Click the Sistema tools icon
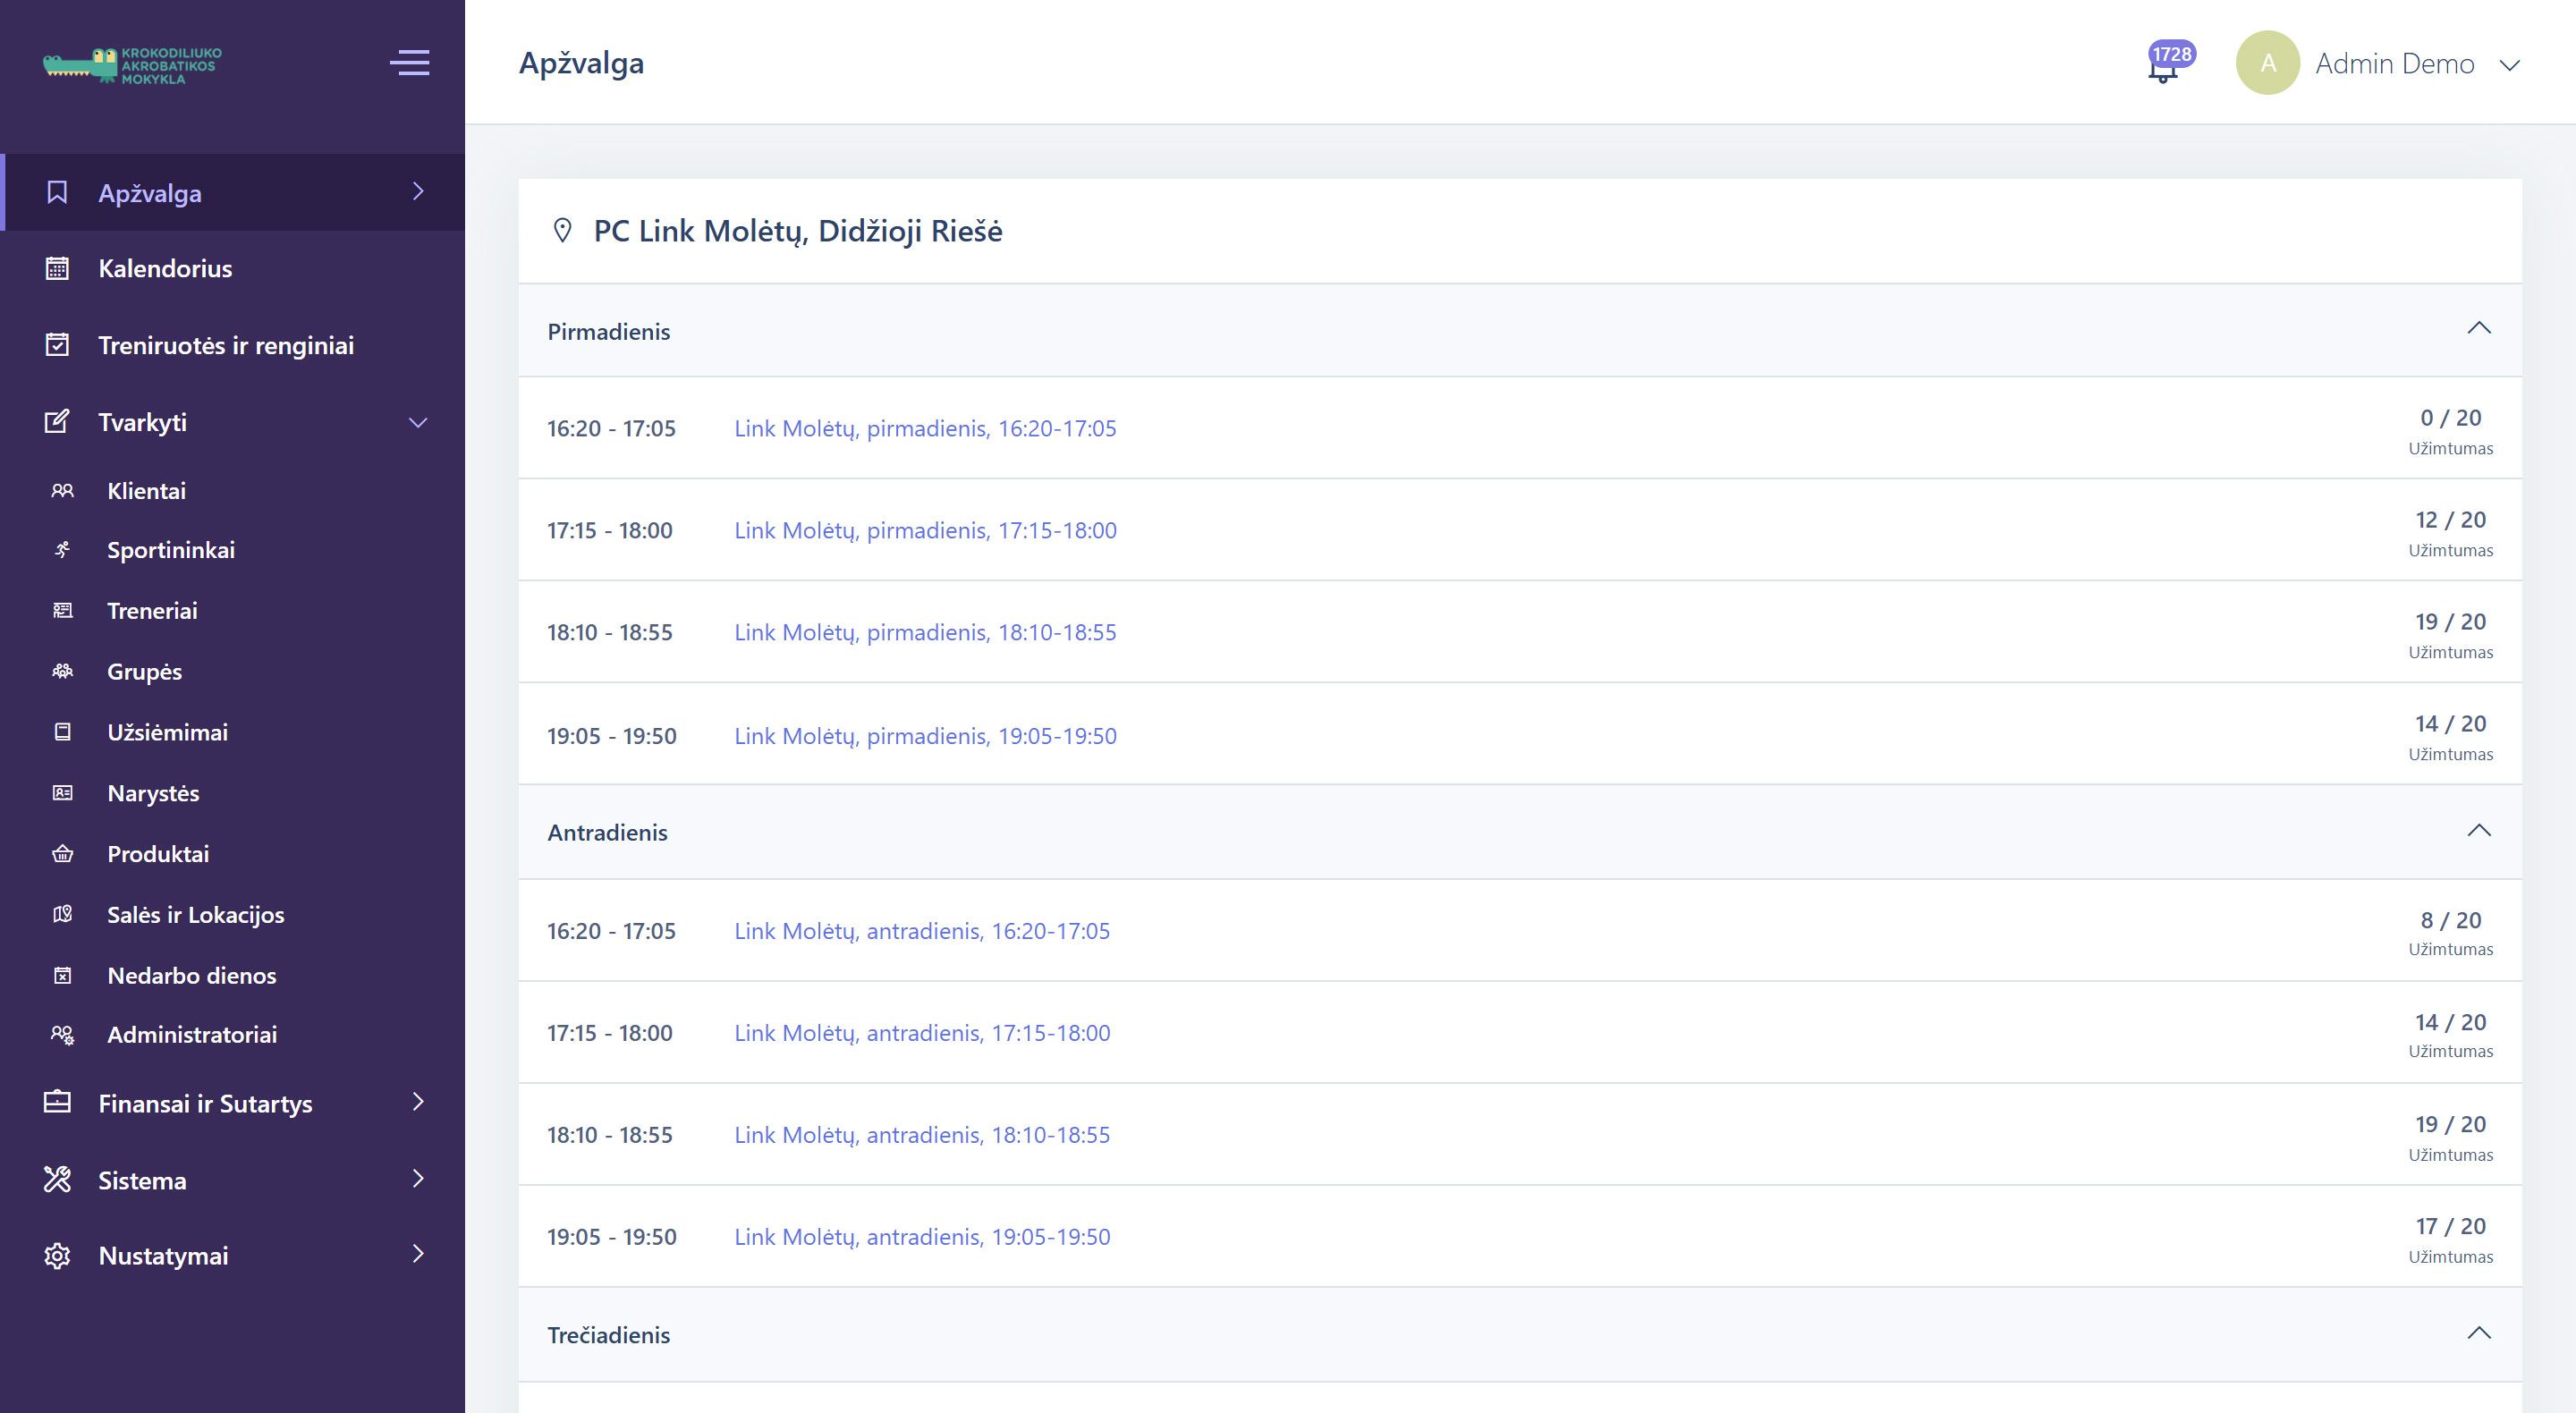The image size is (2576, 1413). 57,1180
